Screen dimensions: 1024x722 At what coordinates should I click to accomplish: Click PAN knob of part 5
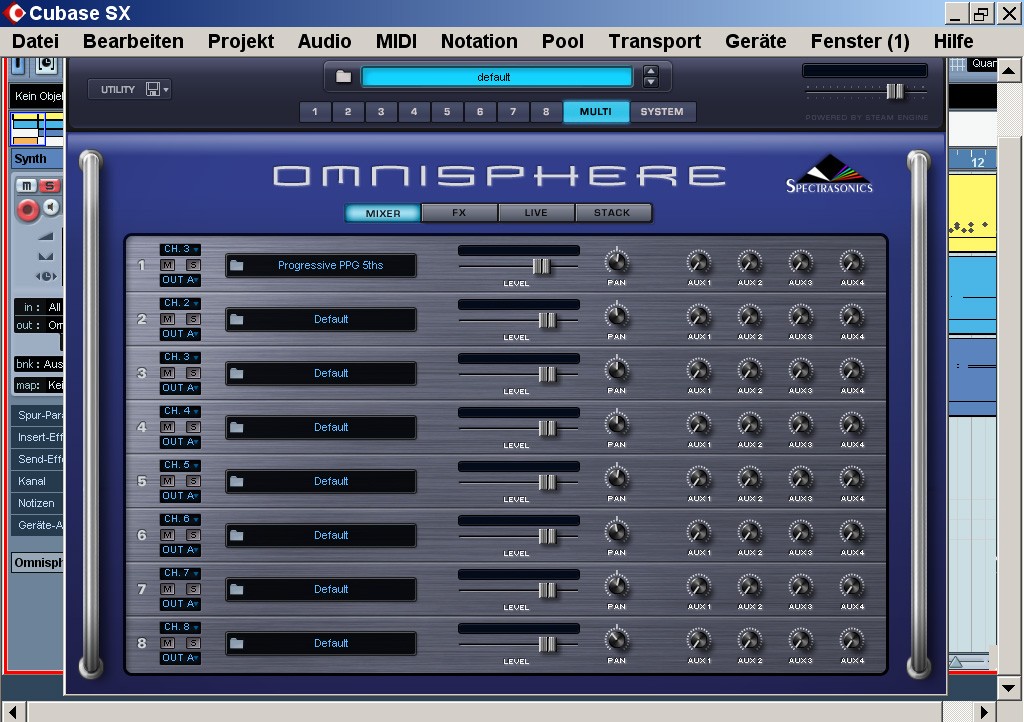616,478
